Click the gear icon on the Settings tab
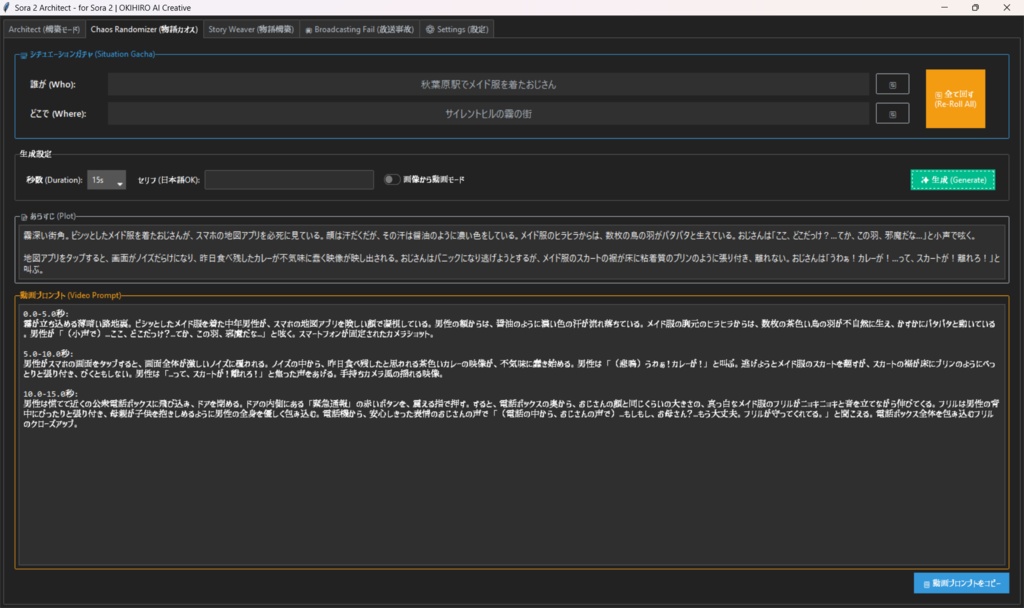Image resolution: width=1024 pixels, height=608 pixels. (428, 29)
